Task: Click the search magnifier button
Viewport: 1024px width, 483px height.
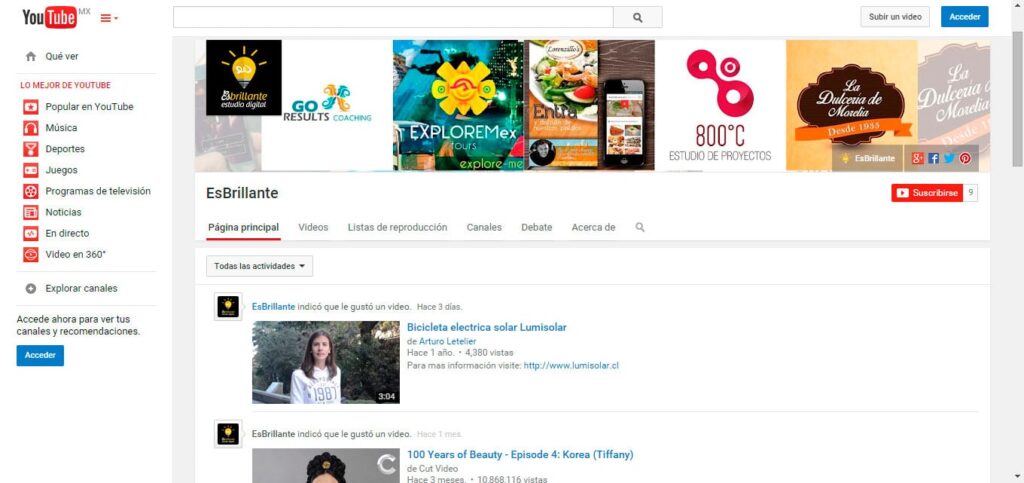Action: pyautogui.click(x=637, y=18)
